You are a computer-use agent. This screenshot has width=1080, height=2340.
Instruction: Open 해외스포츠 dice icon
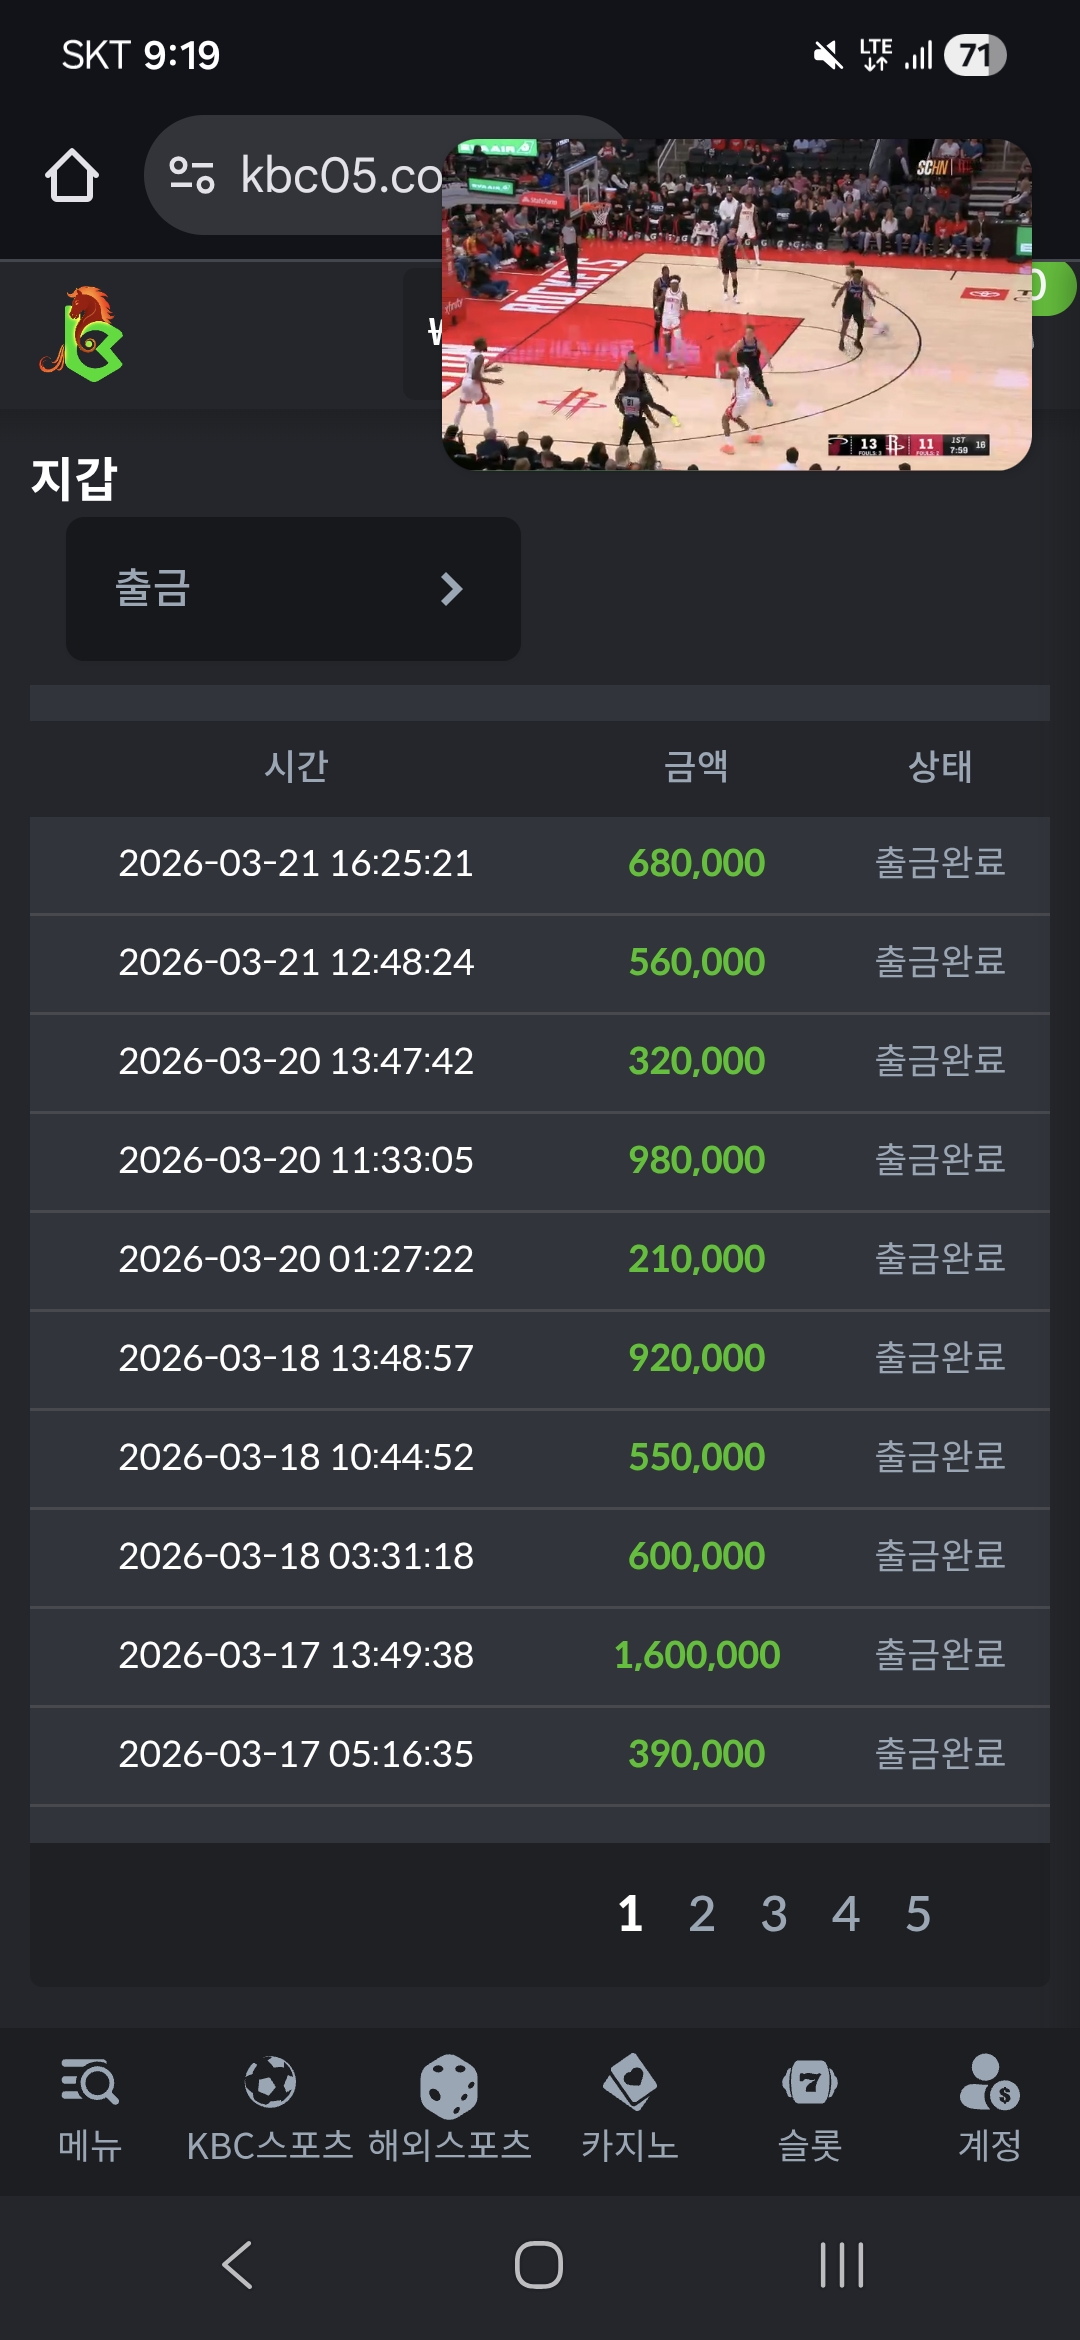[x=449, y=2086]
